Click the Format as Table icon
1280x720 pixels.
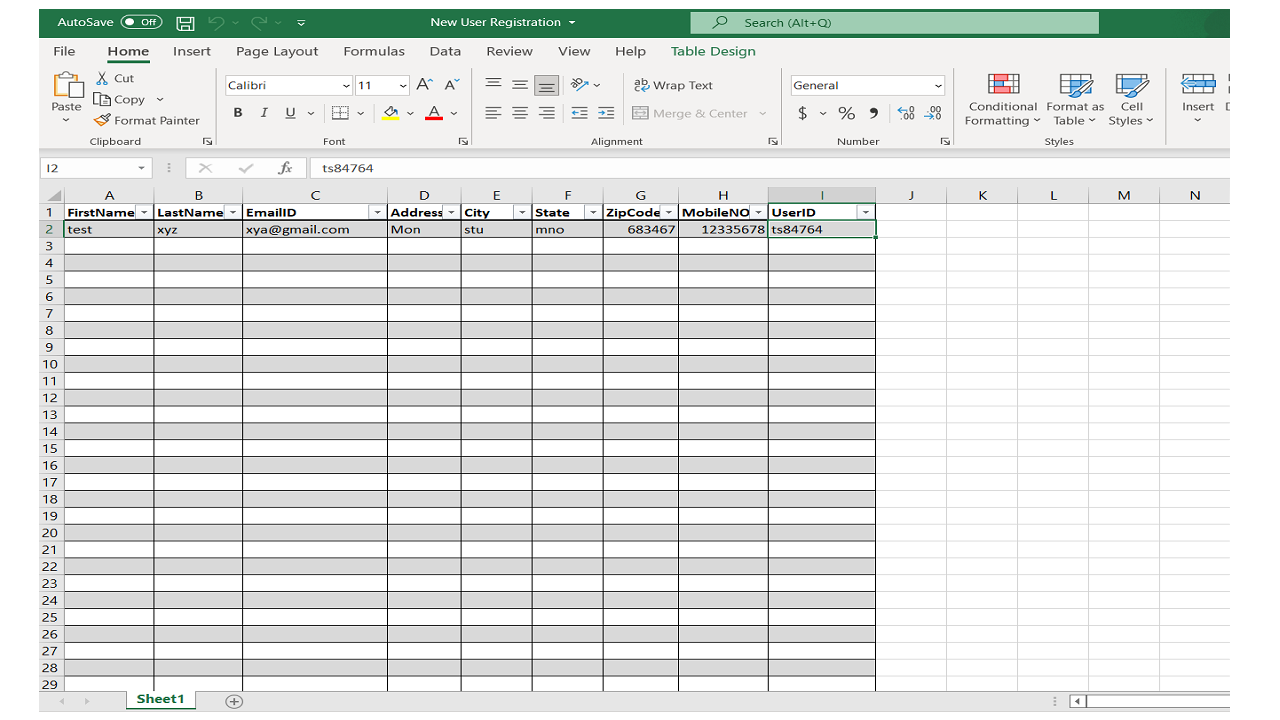click(x=1075, y=85)
